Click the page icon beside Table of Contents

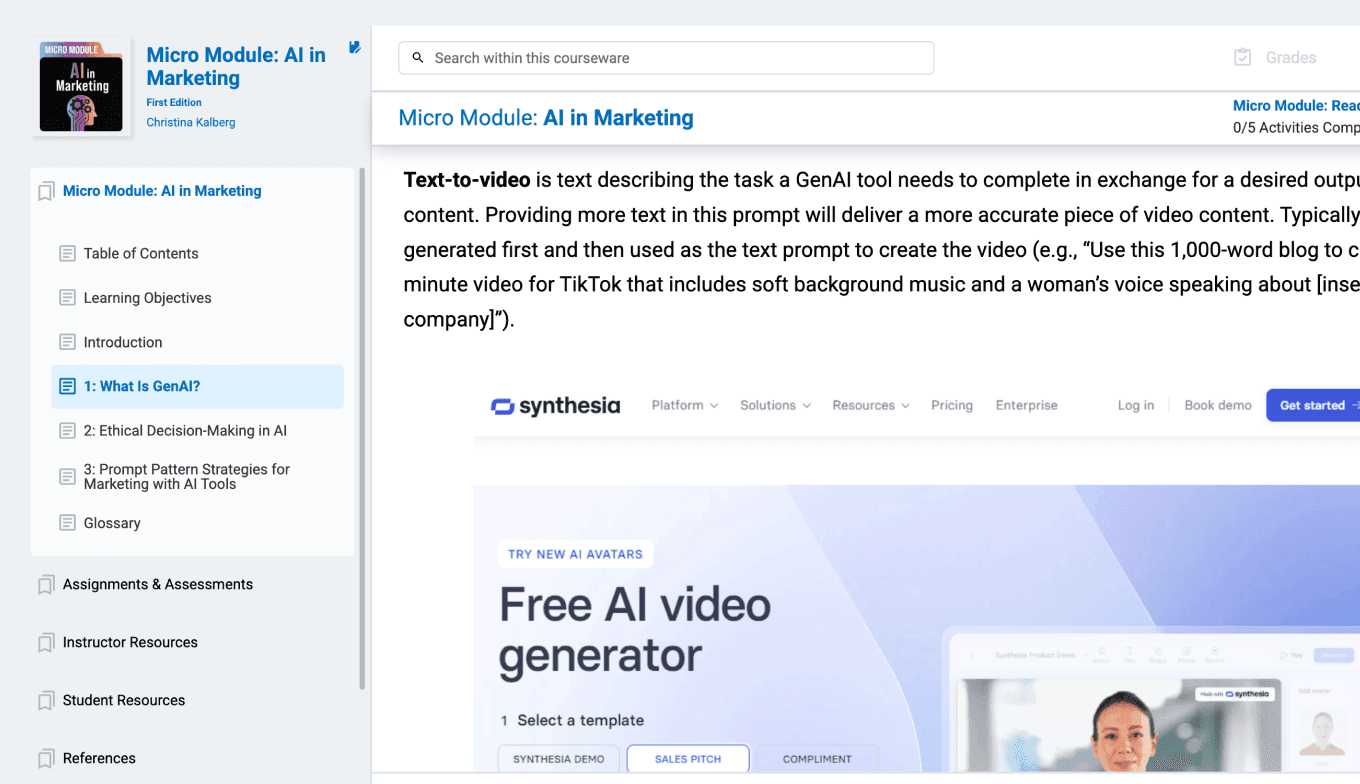coord(67,254)
